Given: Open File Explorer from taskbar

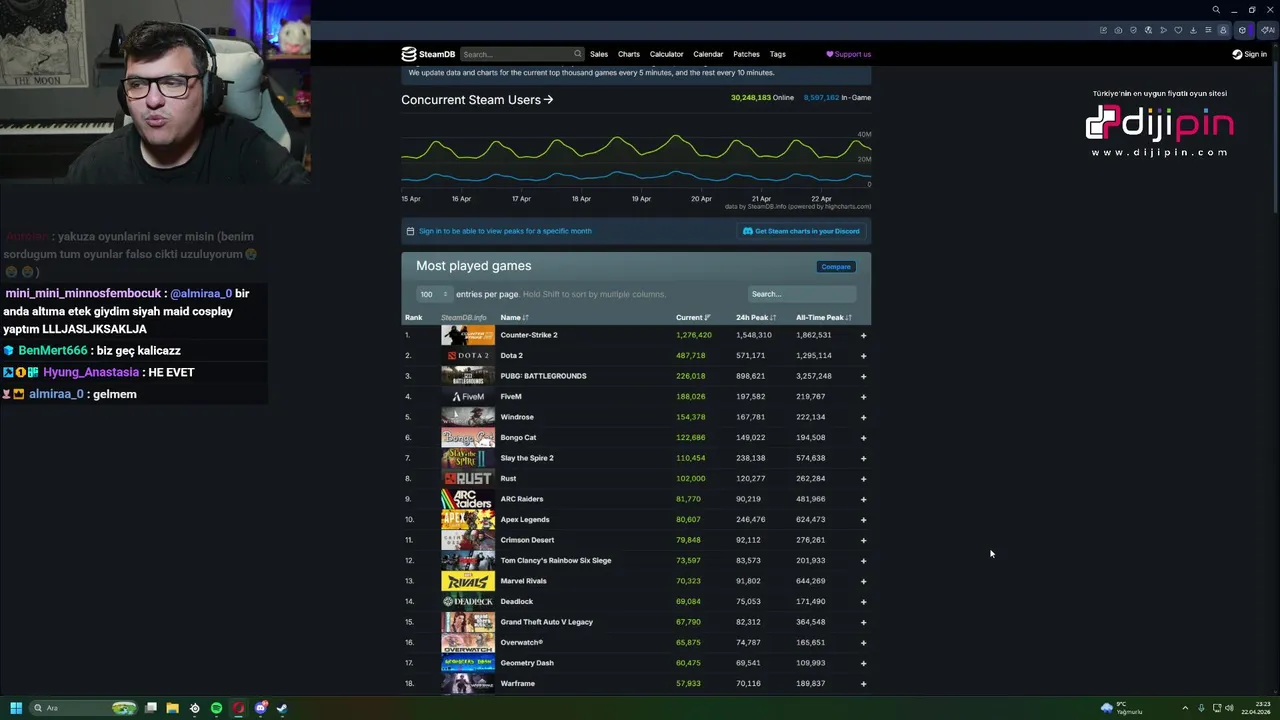Looking at the screenshot, I should pyautogui.click(x=172, y=708).
